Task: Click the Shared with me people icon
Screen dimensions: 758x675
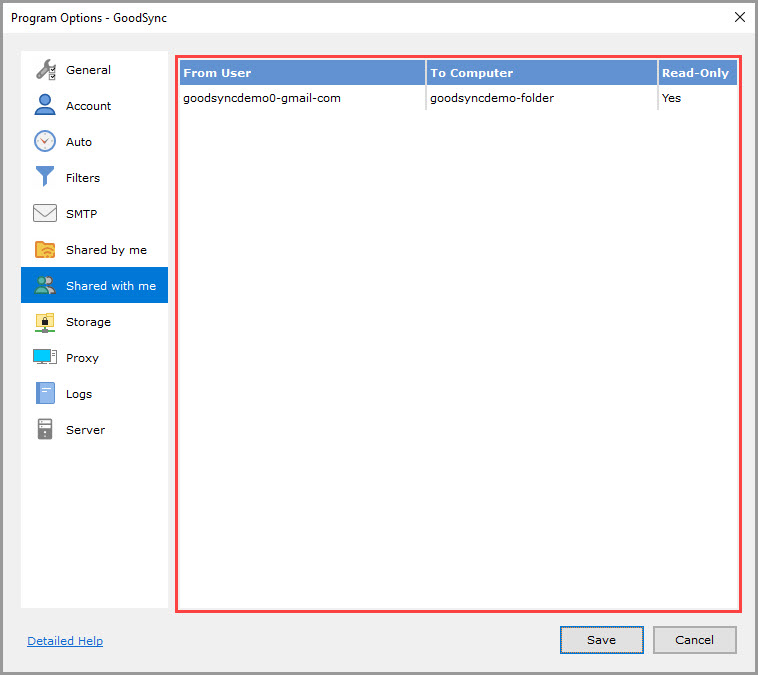Action: pyautogui.click(x=45, y=285)
